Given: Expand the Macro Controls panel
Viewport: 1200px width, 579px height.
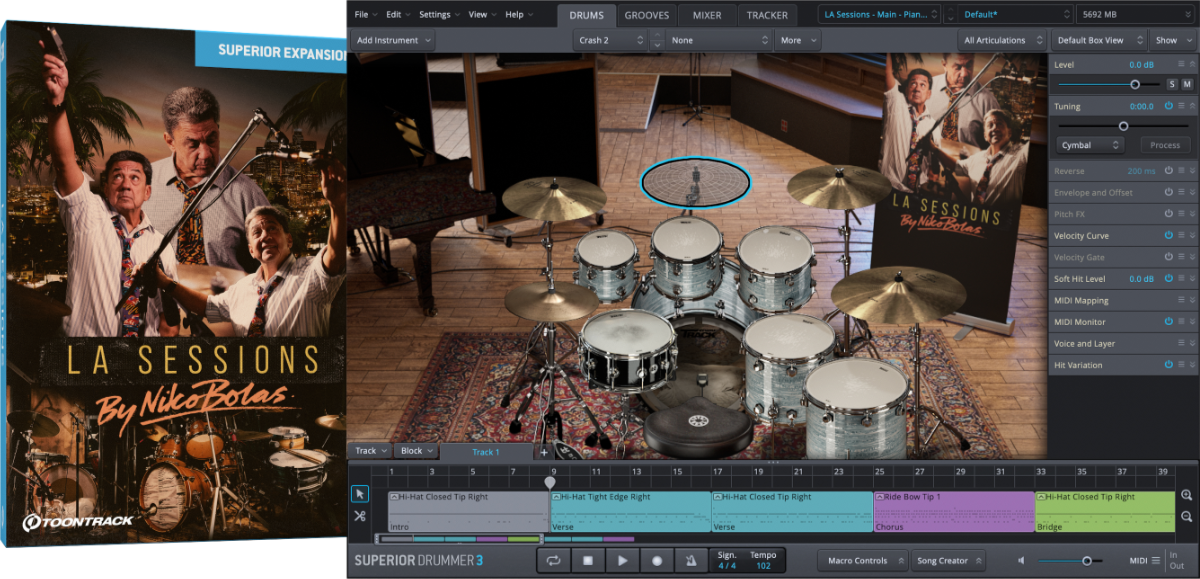Looking at the screenshot, I should click(863, 561).
